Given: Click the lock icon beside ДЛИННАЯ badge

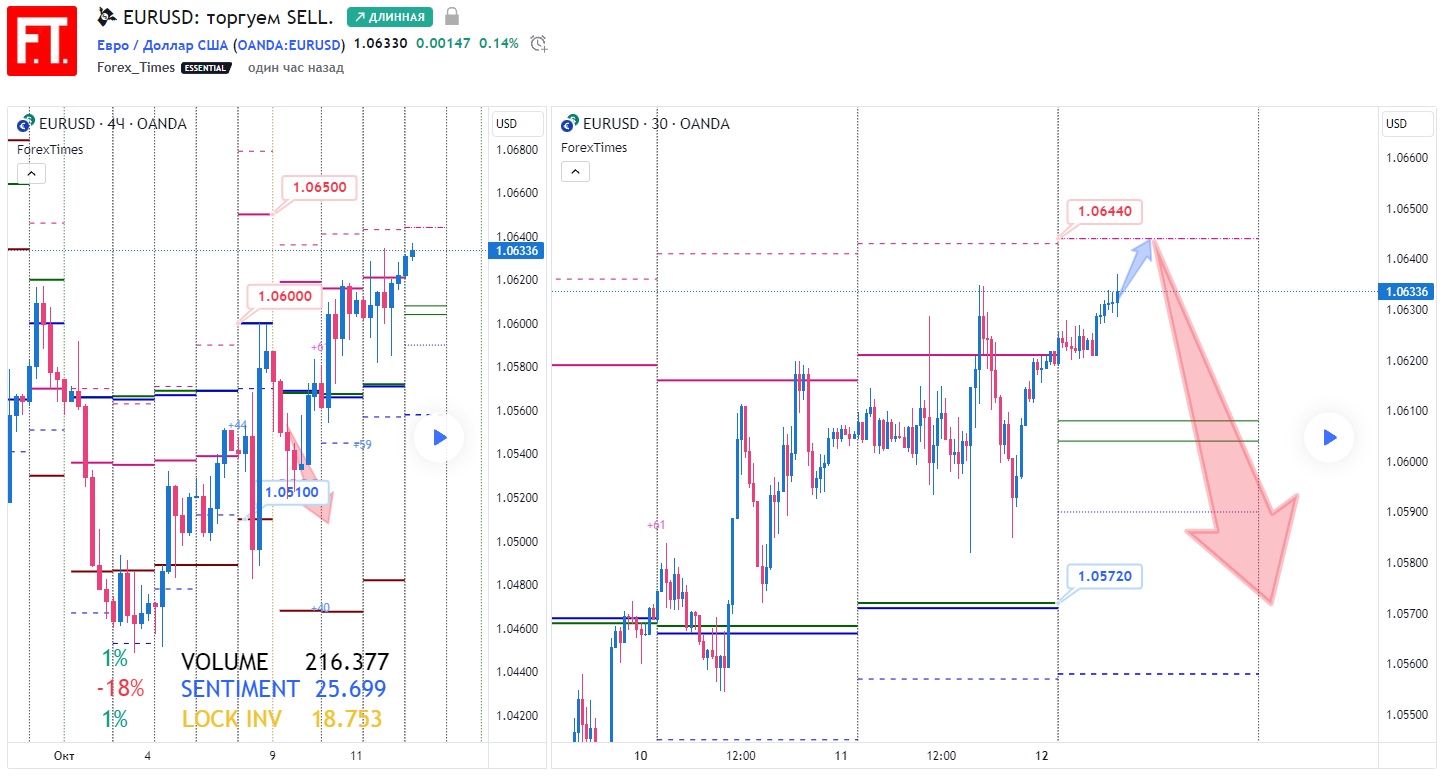Looking at the screenshot, I should pos(452,16).
